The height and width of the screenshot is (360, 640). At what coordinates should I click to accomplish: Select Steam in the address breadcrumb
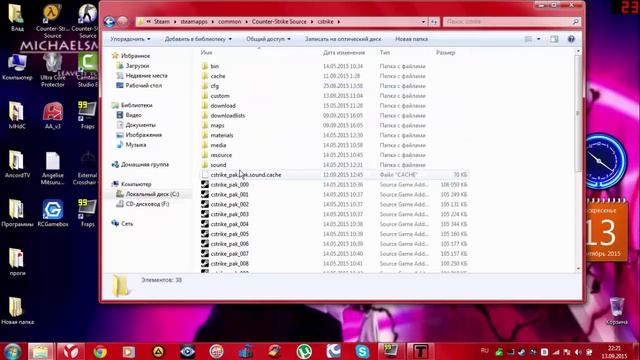[162, 22]
